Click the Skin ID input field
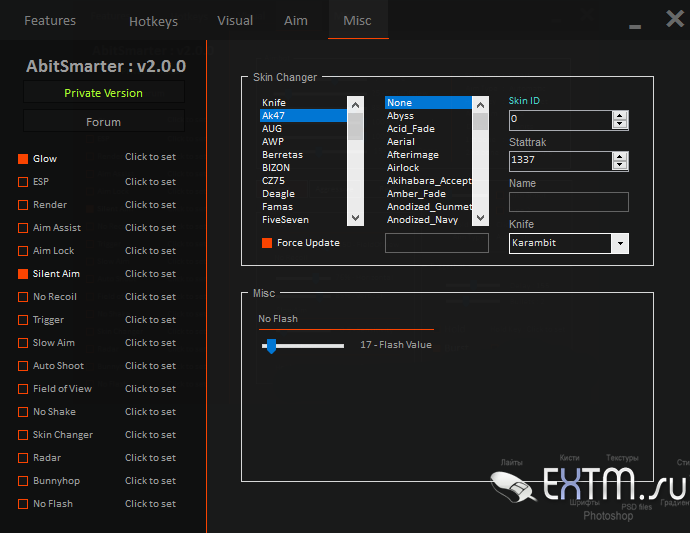 click(561, 120)
